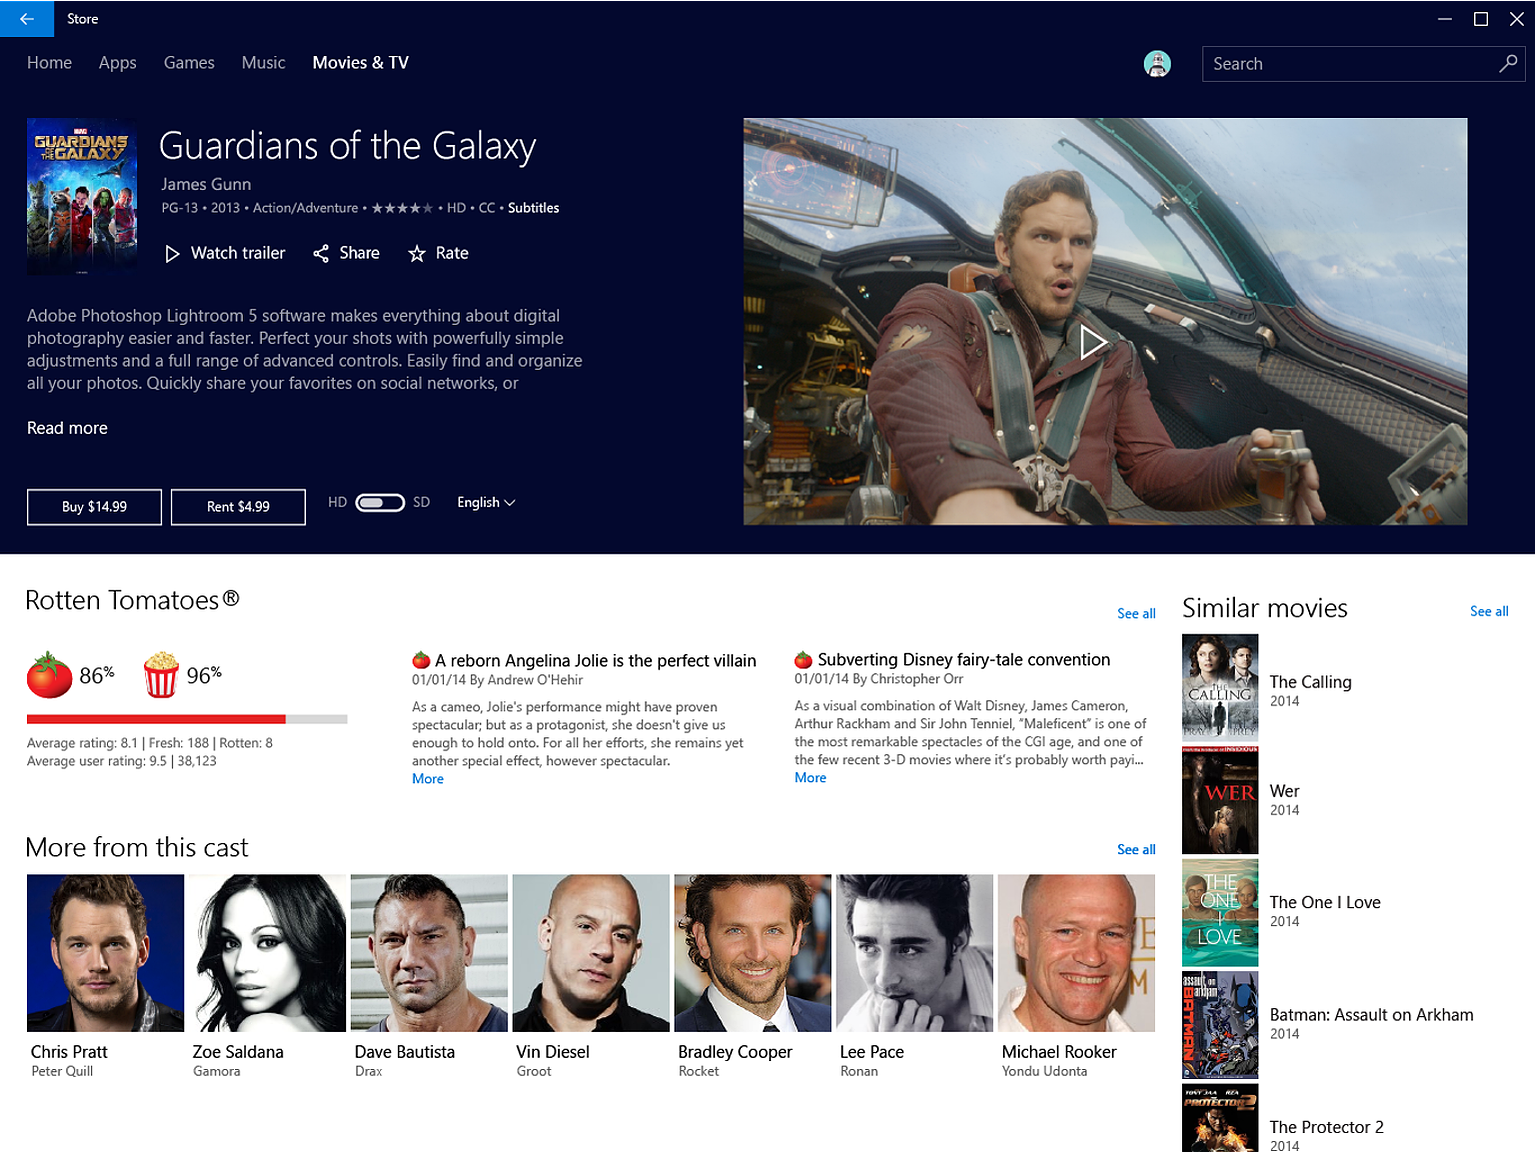Image resolution: width=1535 pixels, height=1153 pixels.
Task: Click in the Search input field
Action: pos(1350,64)
